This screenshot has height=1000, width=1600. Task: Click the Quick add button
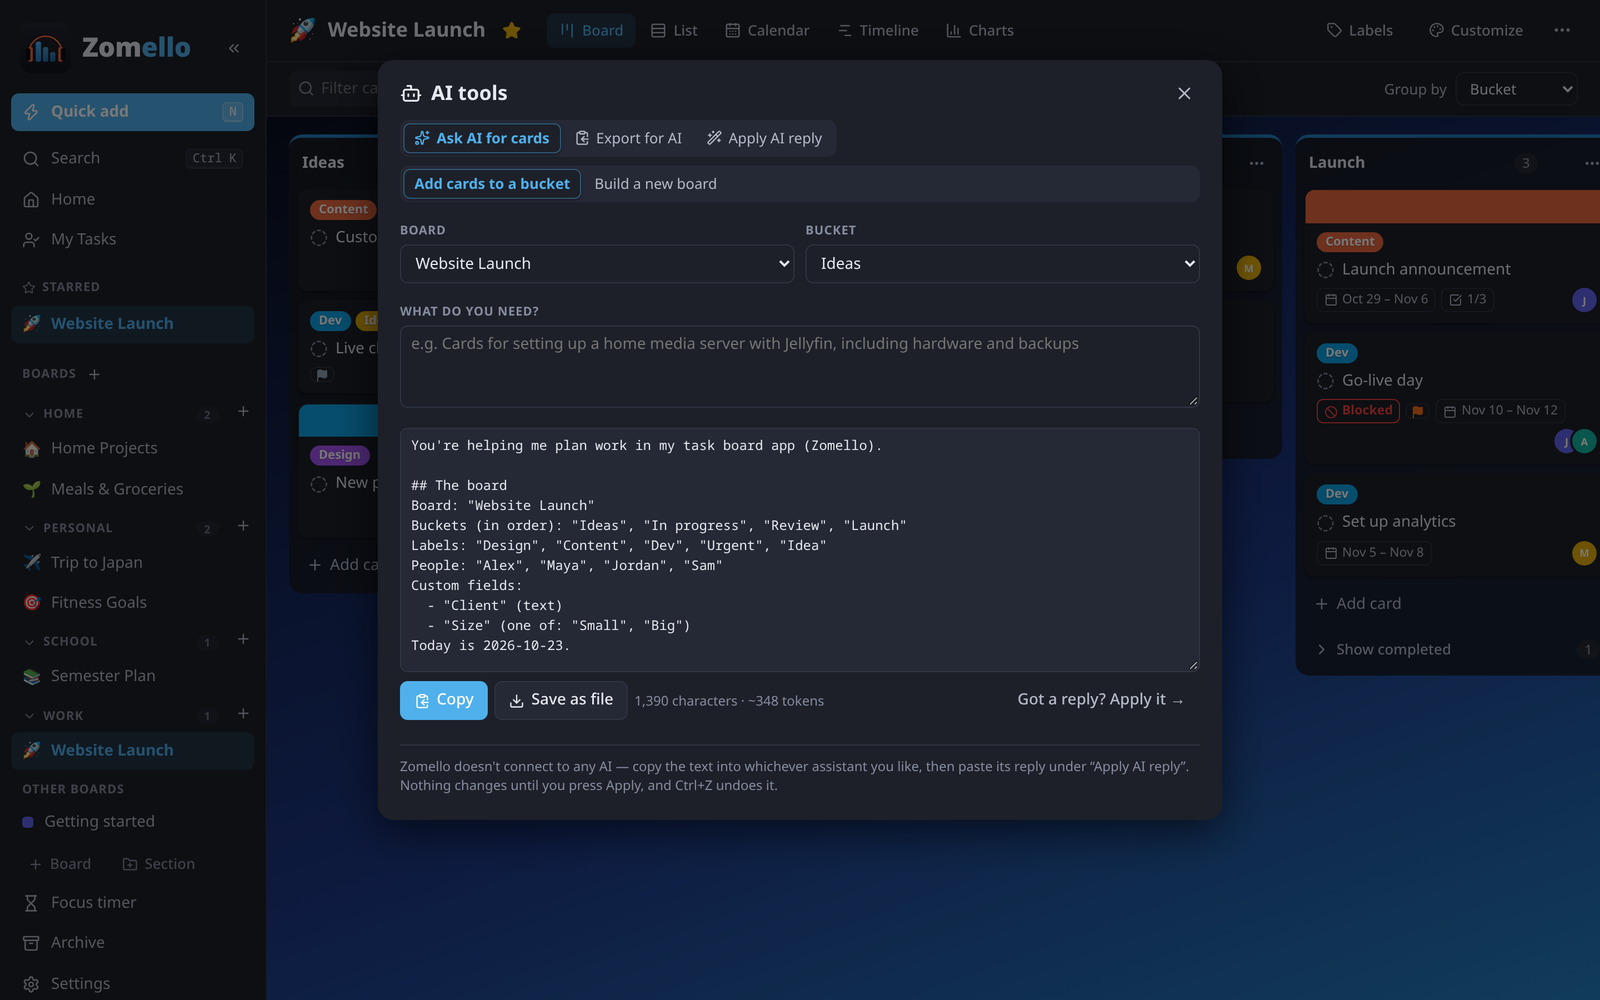(133, 112)
